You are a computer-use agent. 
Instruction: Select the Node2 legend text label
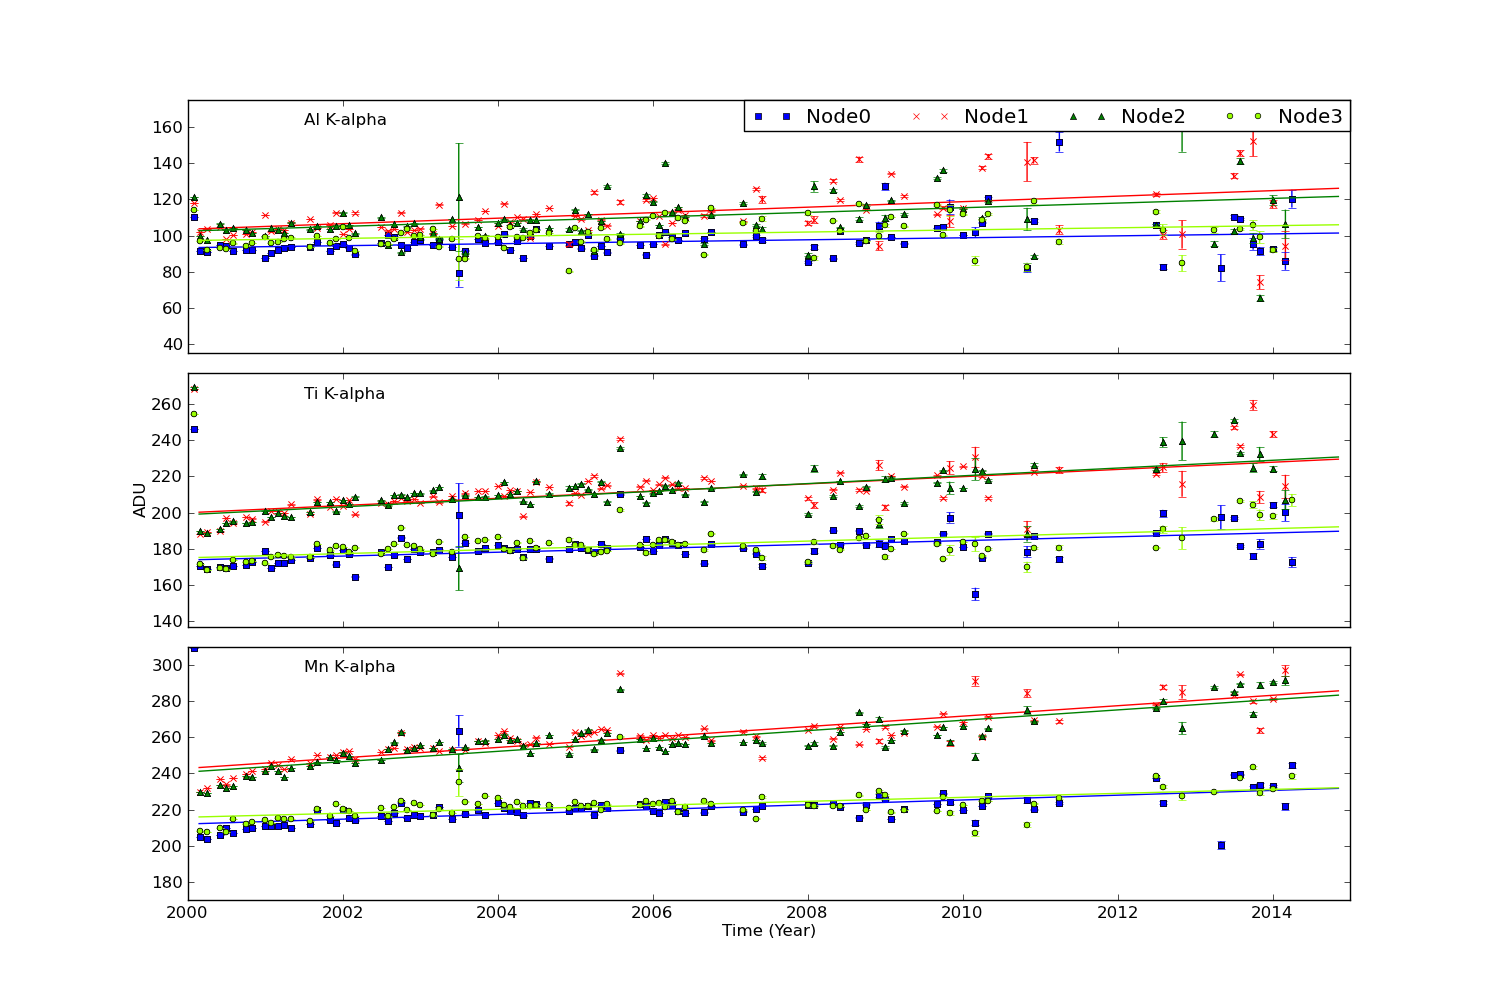(1153, 116)
